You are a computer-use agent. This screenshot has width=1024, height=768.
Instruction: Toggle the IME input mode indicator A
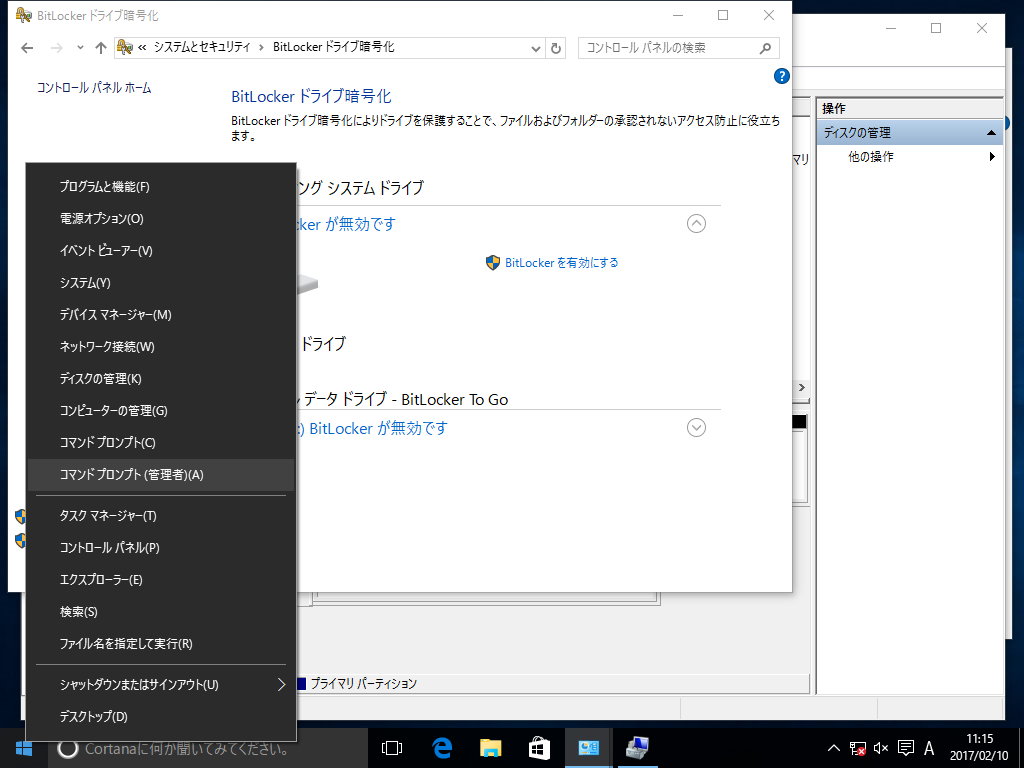click(x=929, y=748)
